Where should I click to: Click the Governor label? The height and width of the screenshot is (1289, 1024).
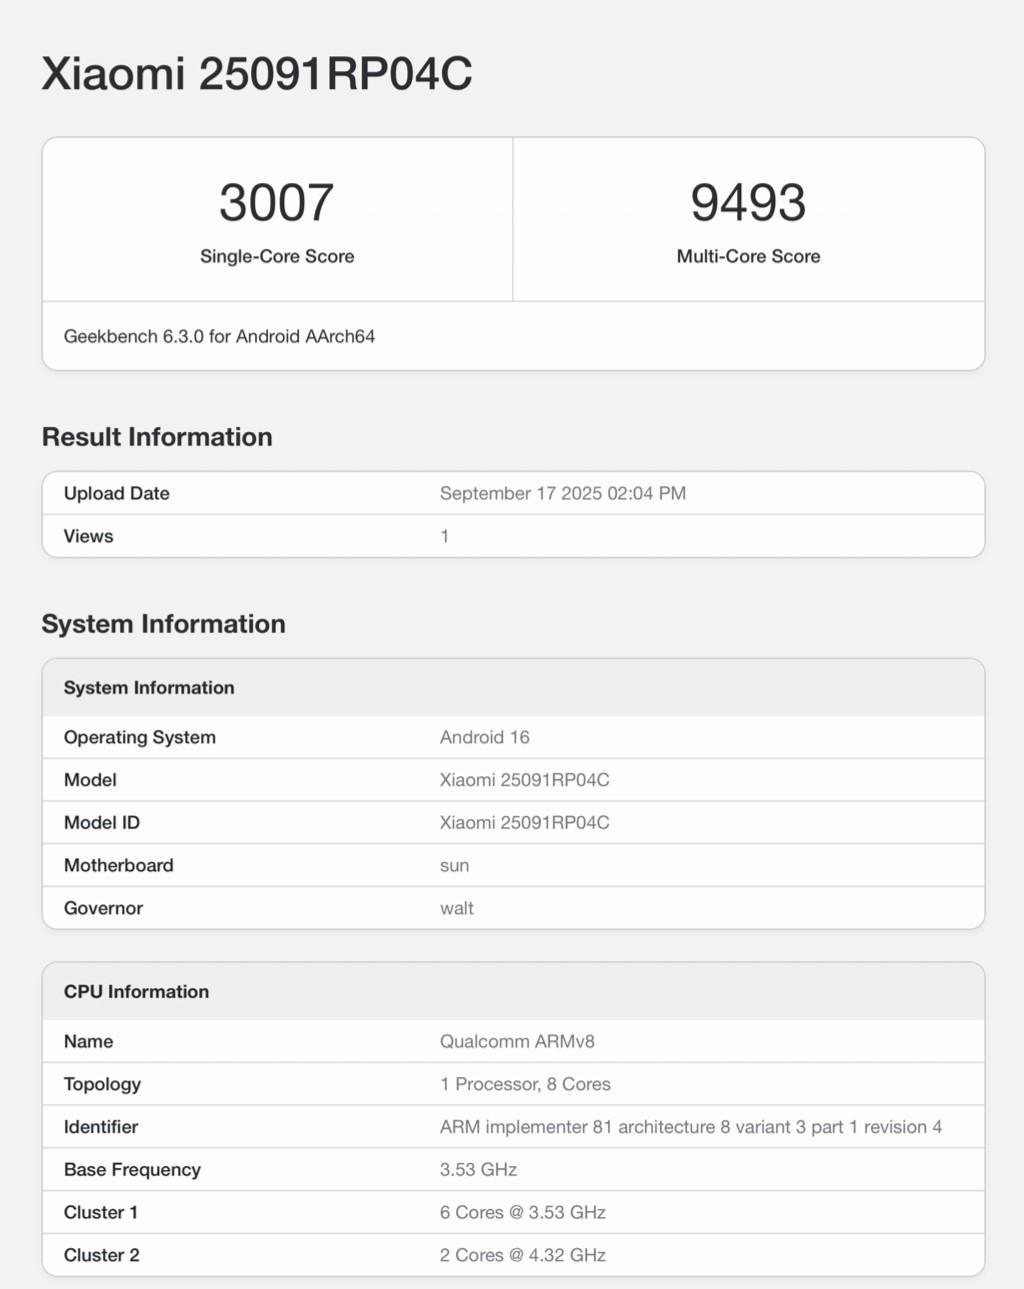click(104, 908)
